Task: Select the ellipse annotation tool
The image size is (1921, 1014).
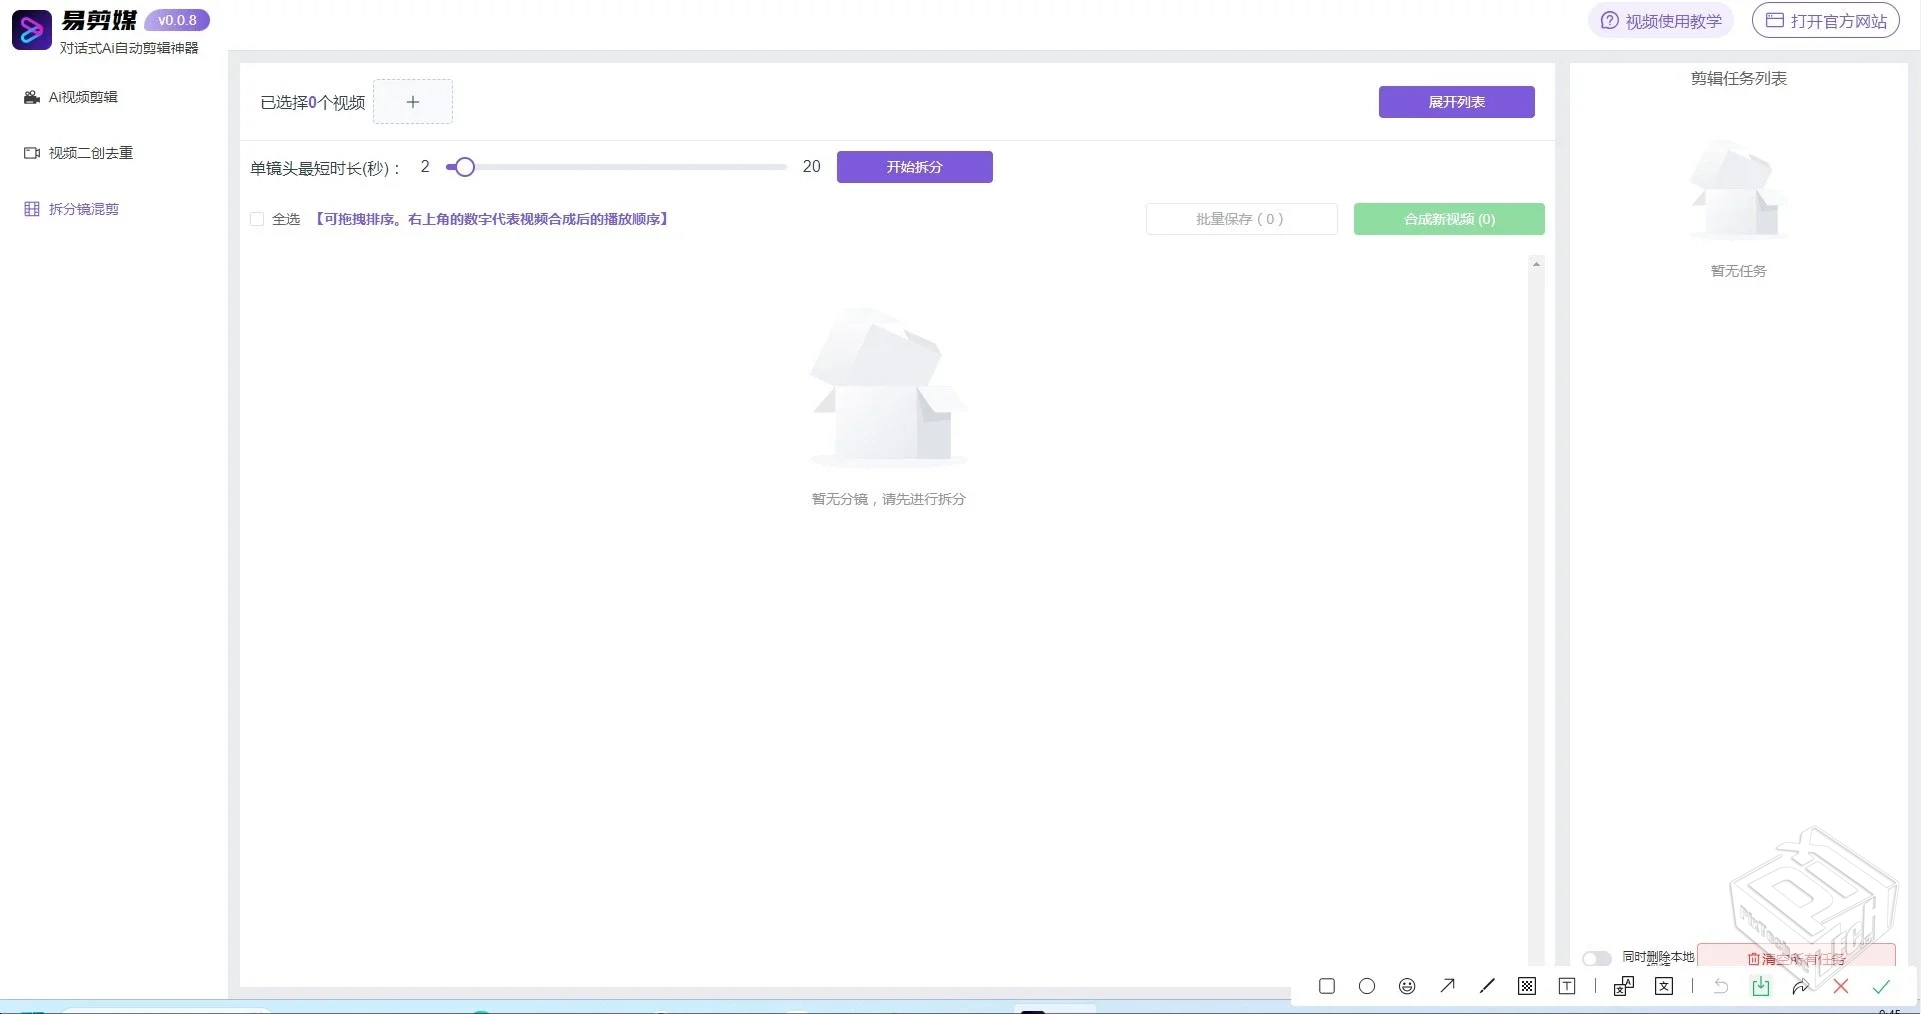Action: click(x=1366, y=986)
